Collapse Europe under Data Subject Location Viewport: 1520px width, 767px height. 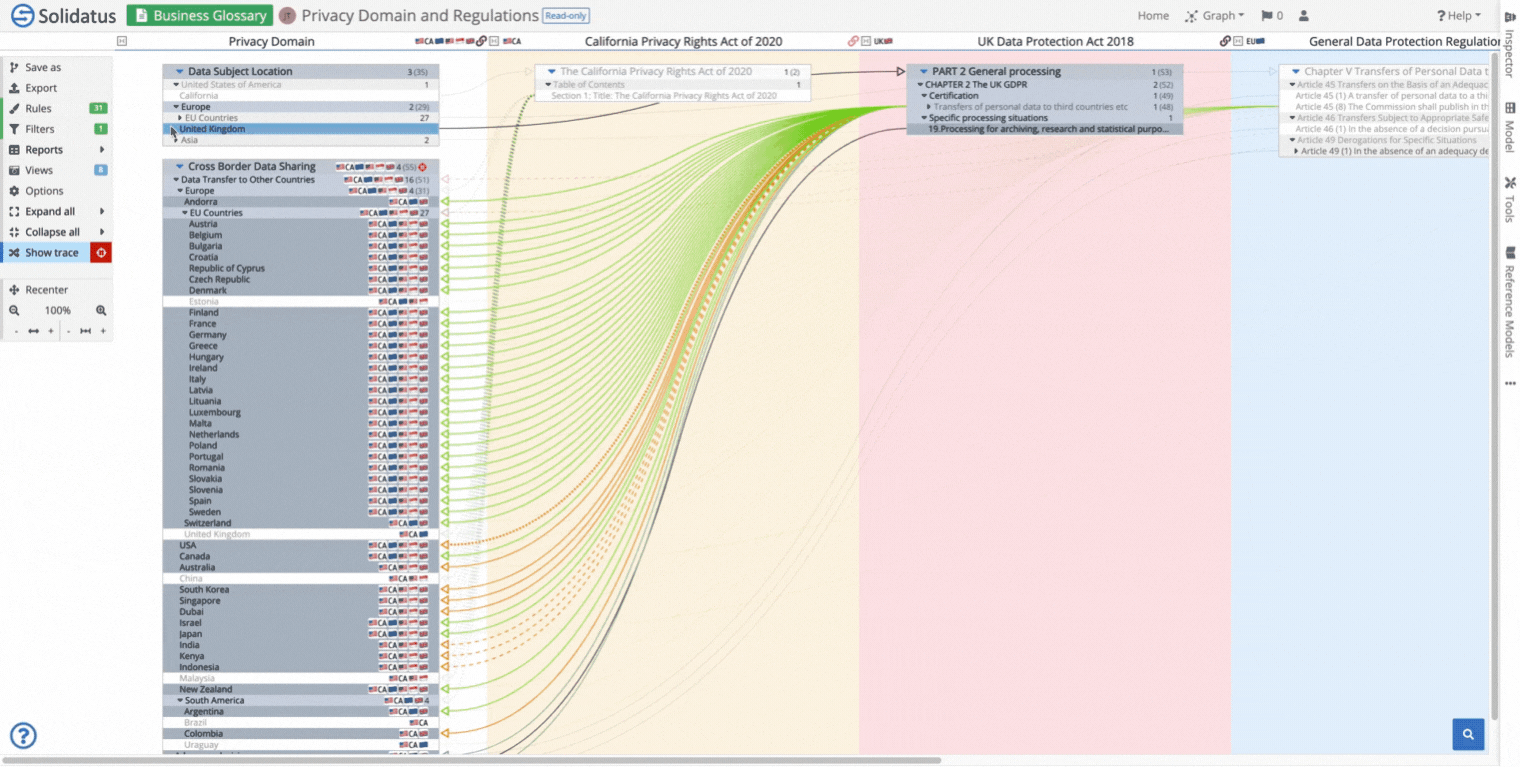click(176, 107)
